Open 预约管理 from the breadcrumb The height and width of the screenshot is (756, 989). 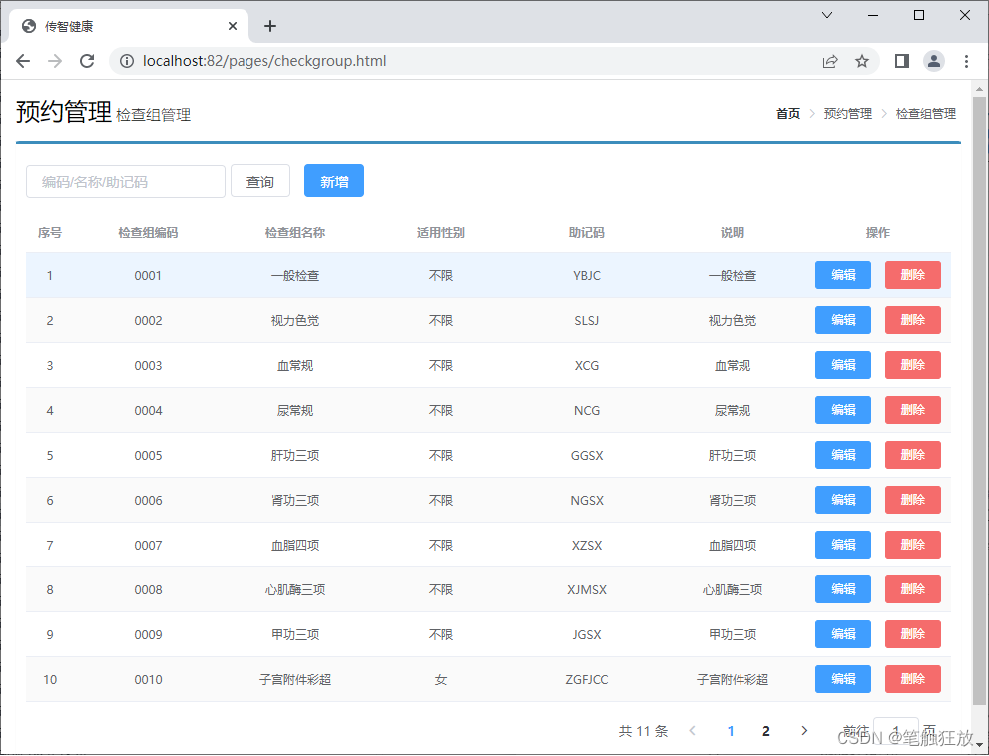click(847, 113)
